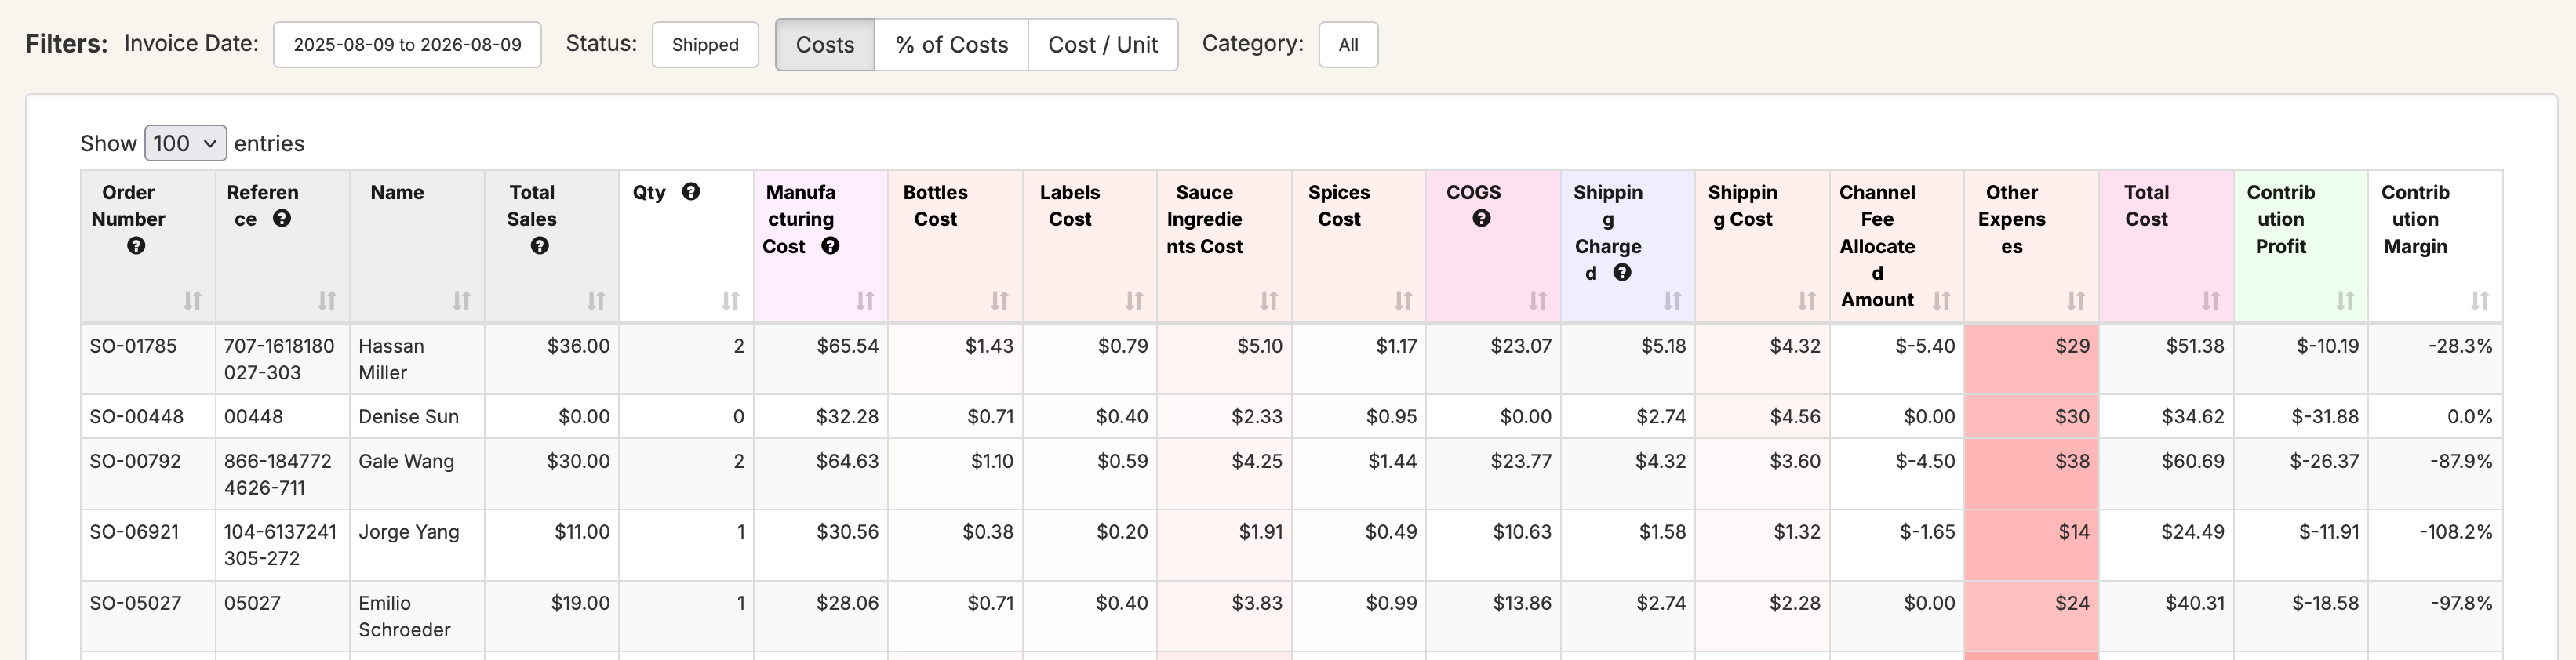Viewport: 2576px width, 660px height.
Task: Switch to % of Costs view
Action: pyautogui.click(x=951, y=45)
